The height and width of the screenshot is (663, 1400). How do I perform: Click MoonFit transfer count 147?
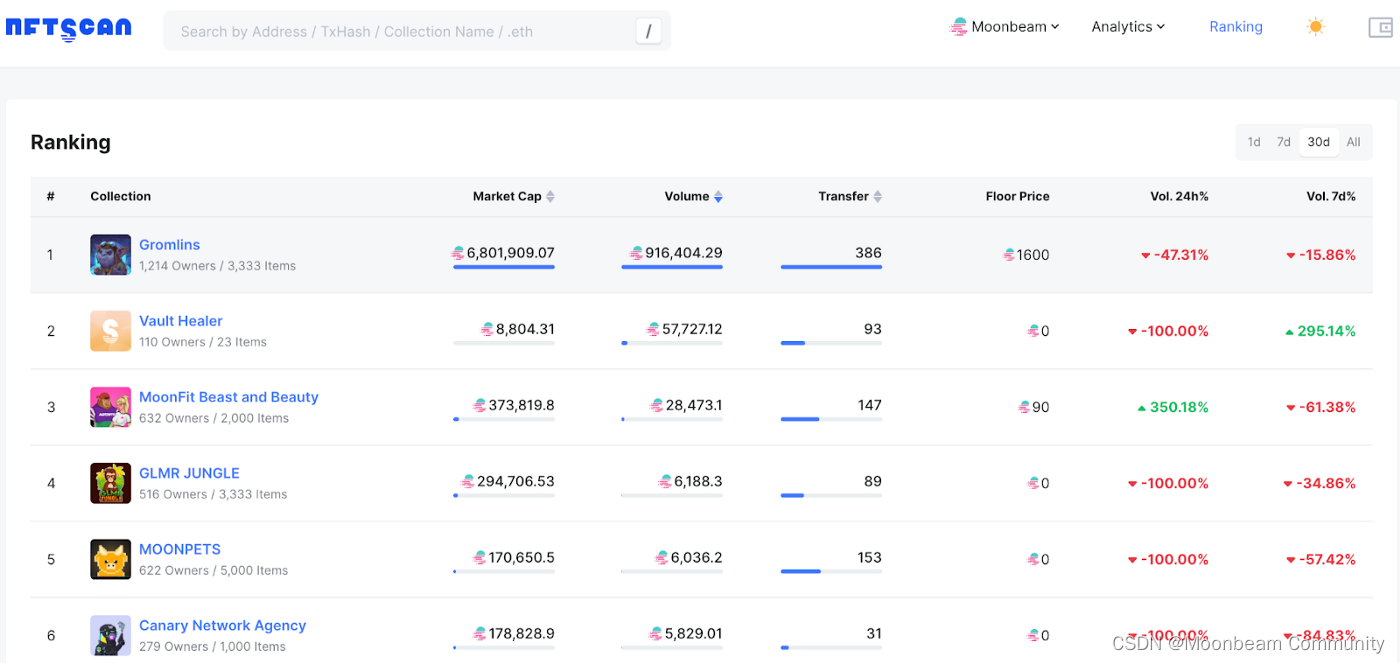click(x=870, y=405)
